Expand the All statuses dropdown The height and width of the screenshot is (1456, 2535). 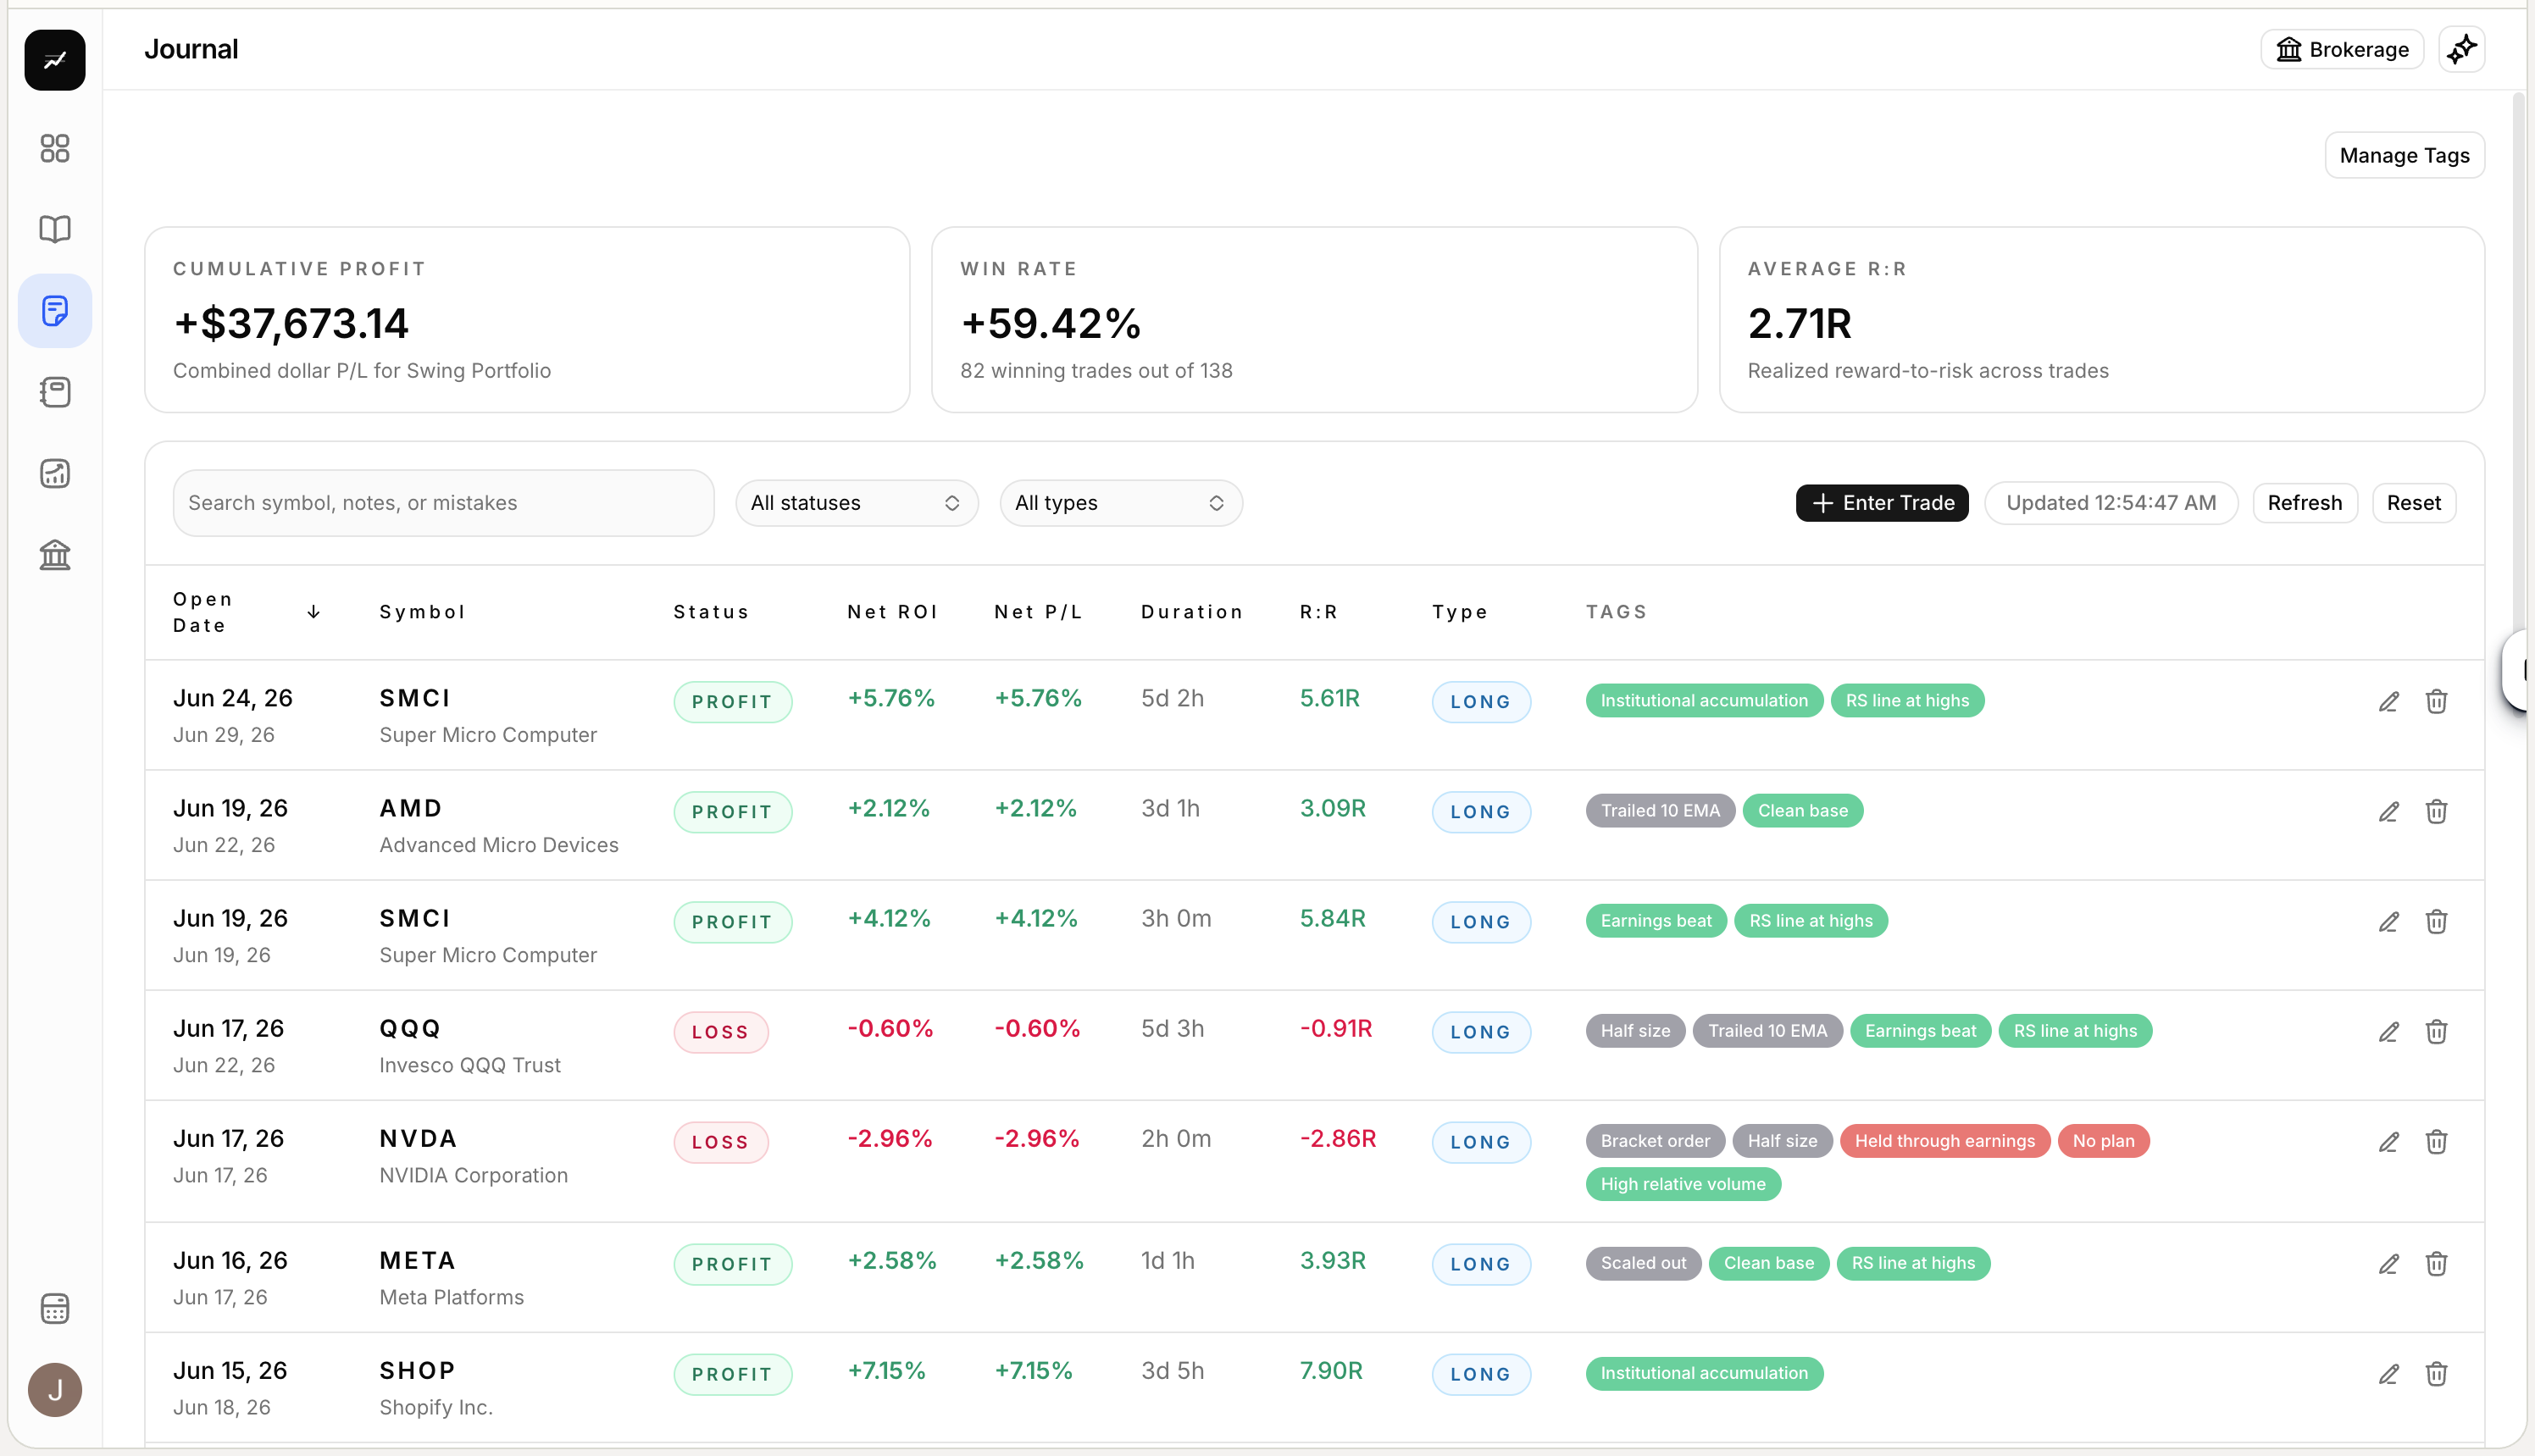pos(857,503)
